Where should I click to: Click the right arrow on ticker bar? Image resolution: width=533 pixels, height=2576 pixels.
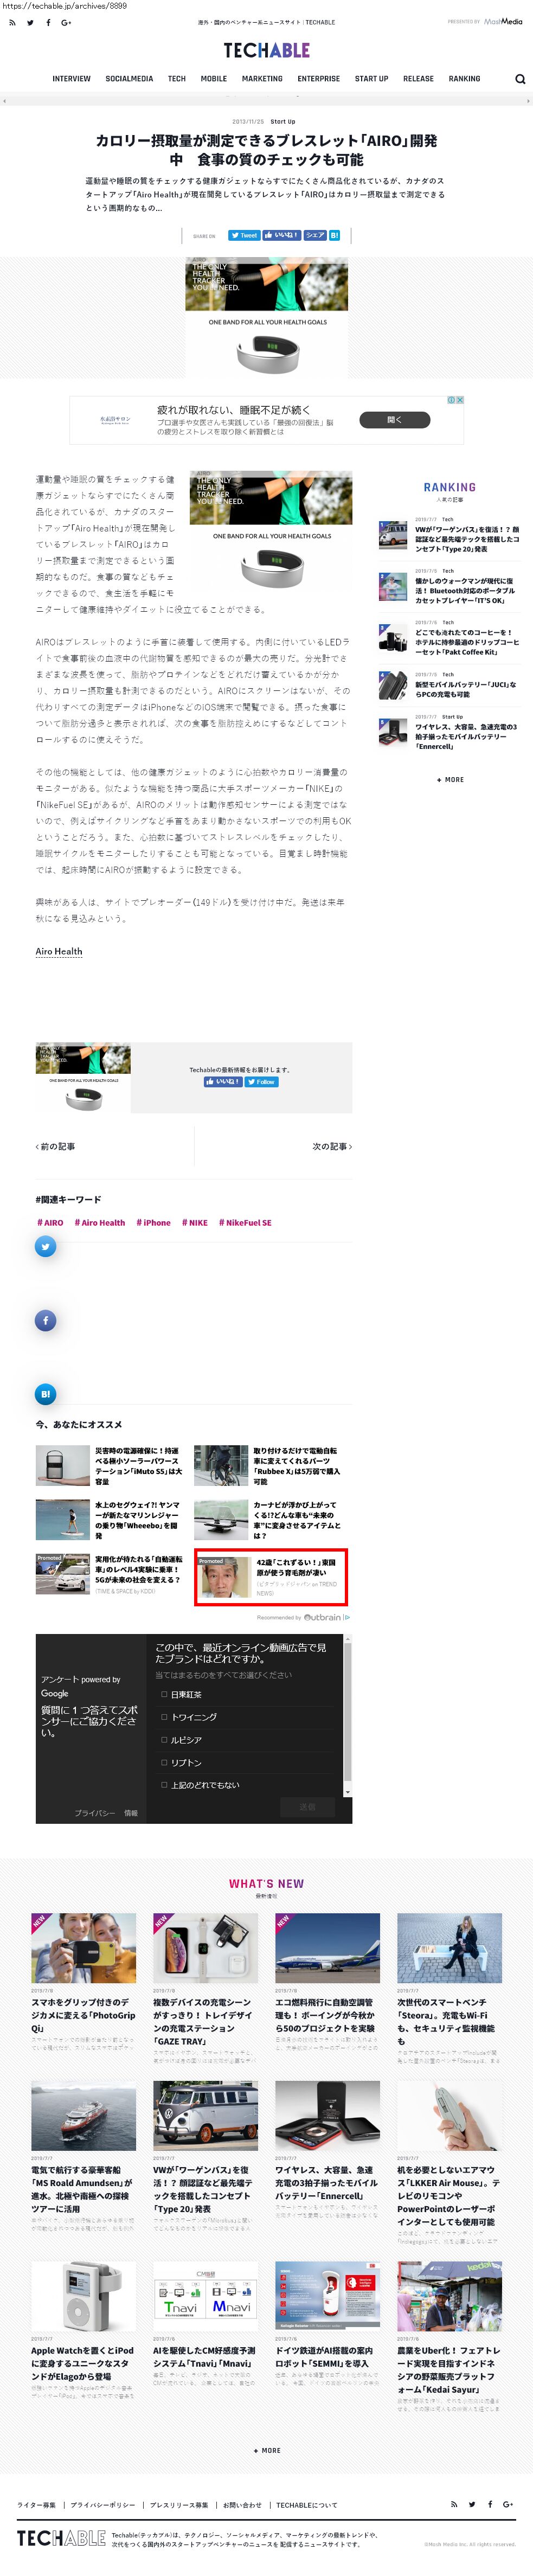(527, 101)
